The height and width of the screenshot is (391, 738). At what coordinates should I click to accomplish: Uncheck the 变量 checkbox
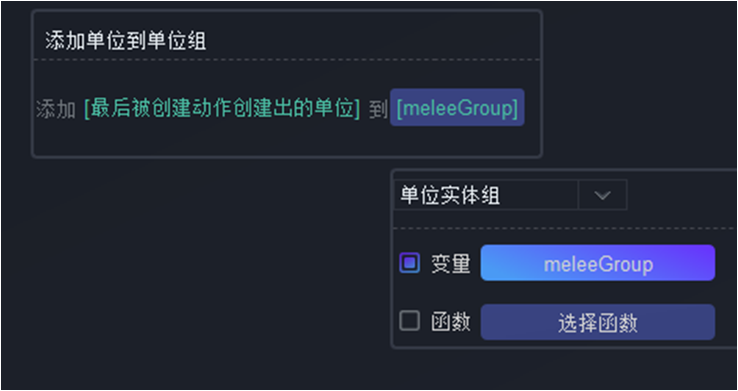click(x=409, y=263)
